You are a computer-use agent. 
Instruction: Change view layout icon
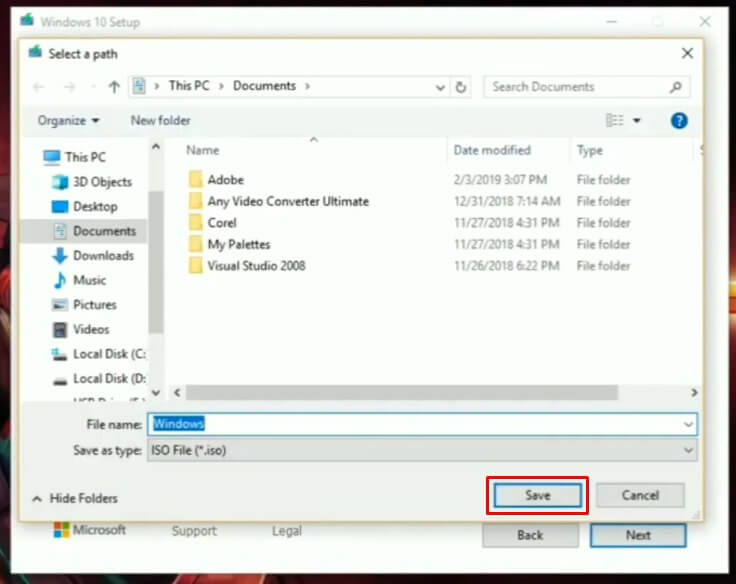tap(615, 121)
